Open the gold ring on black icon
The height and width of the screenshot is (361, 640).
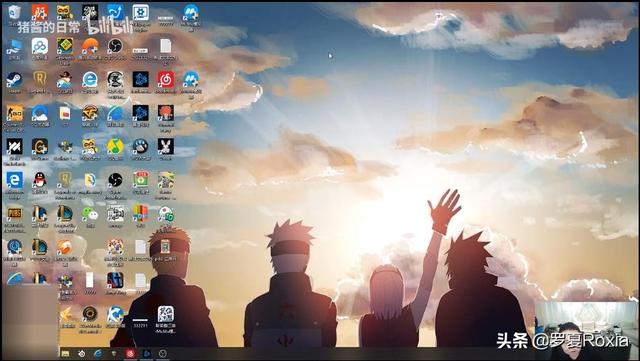coord(90,314)
